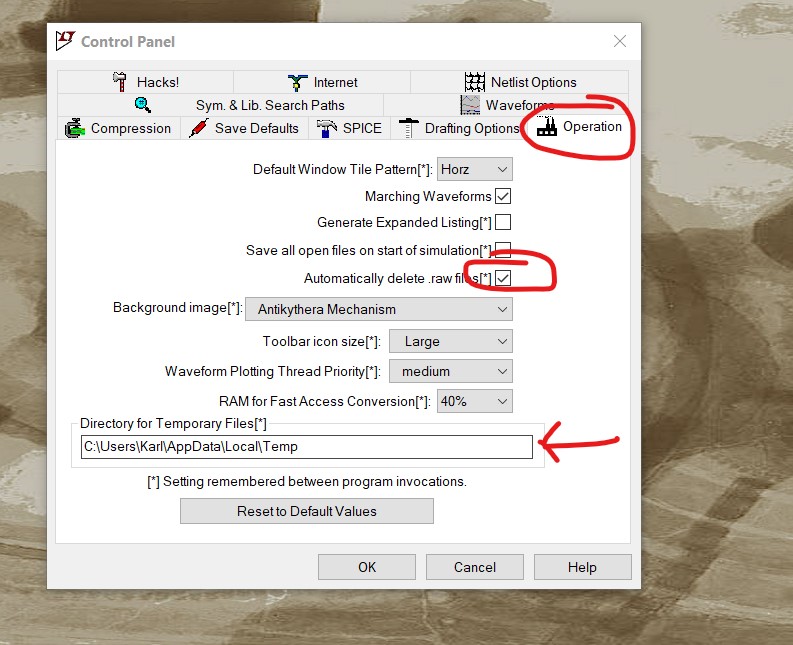The image size is (793, 645).
Task: Select the Sym. & Lib. Search Paths tab
Action: pos(221,105)
